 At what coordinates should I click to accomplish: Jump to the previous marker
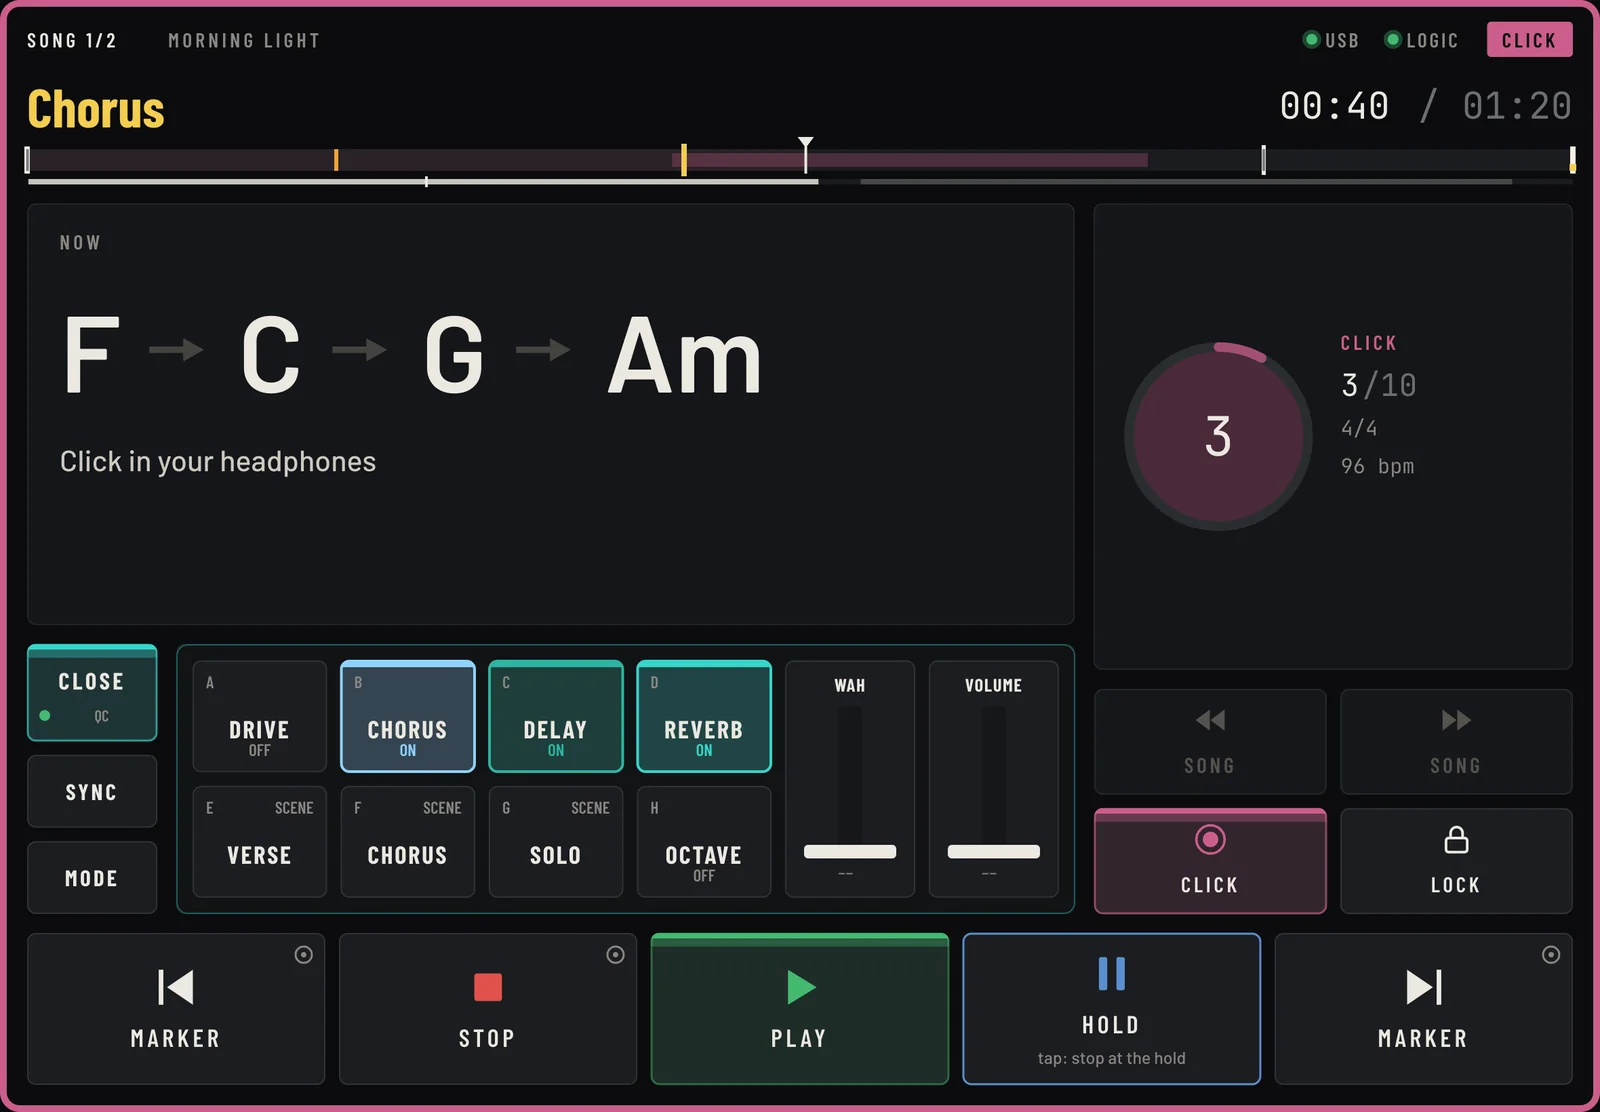(176, 1008)
